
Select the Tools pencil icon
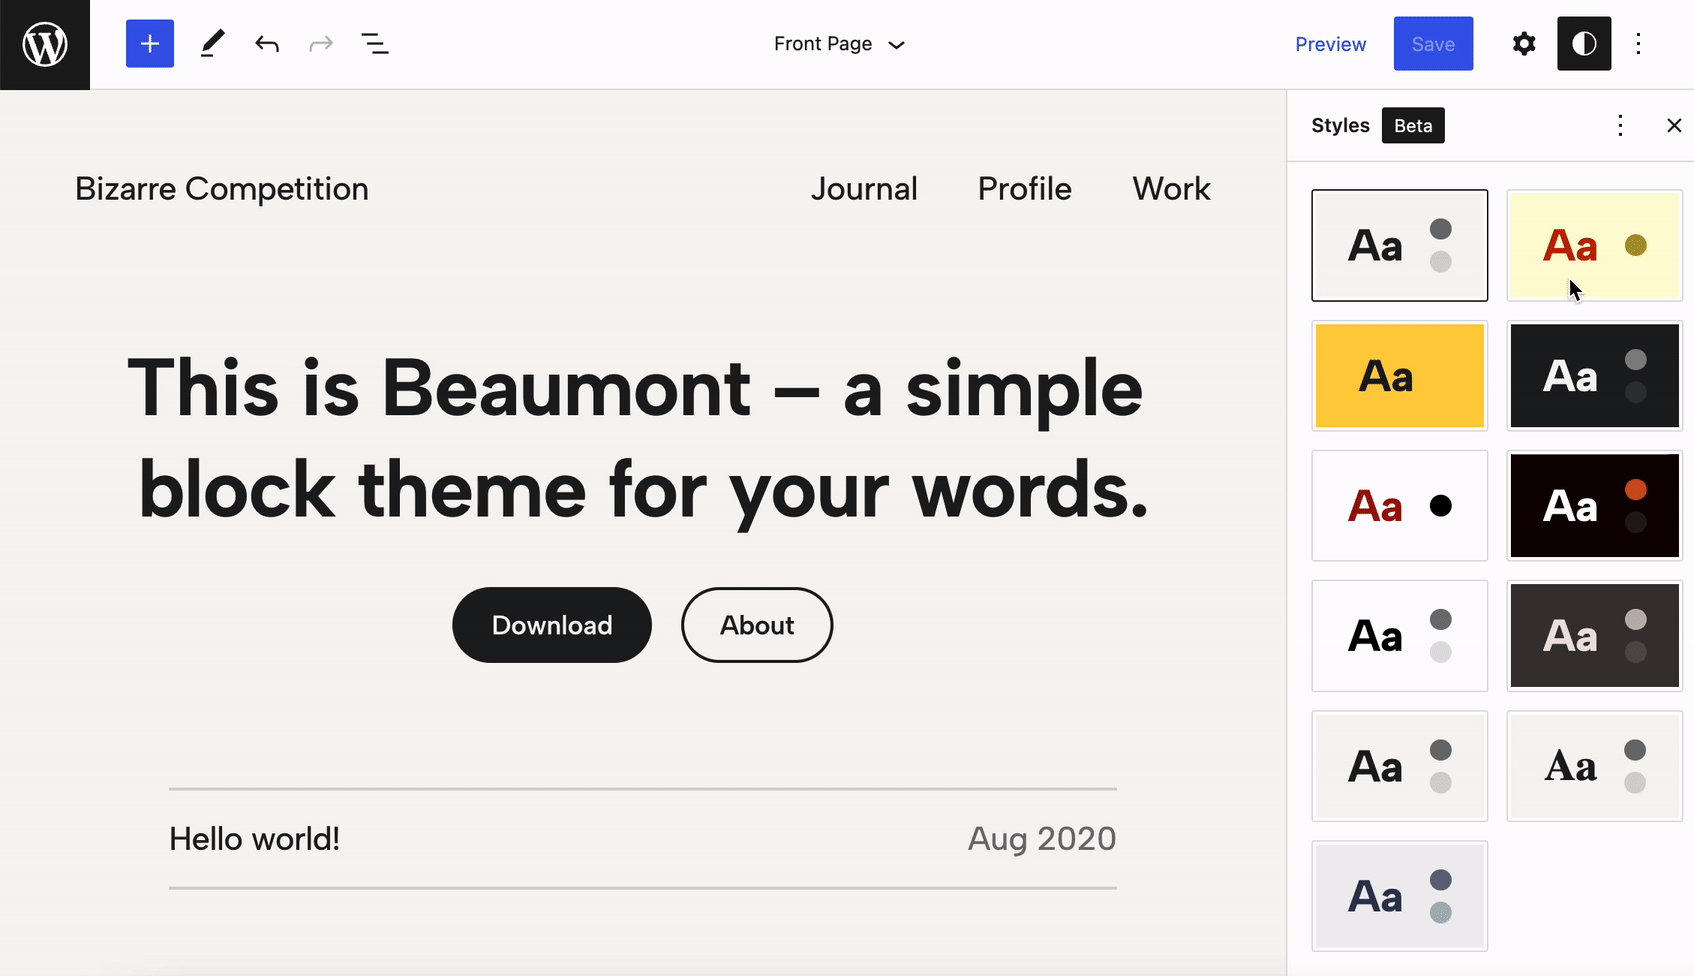coord(212,44)
